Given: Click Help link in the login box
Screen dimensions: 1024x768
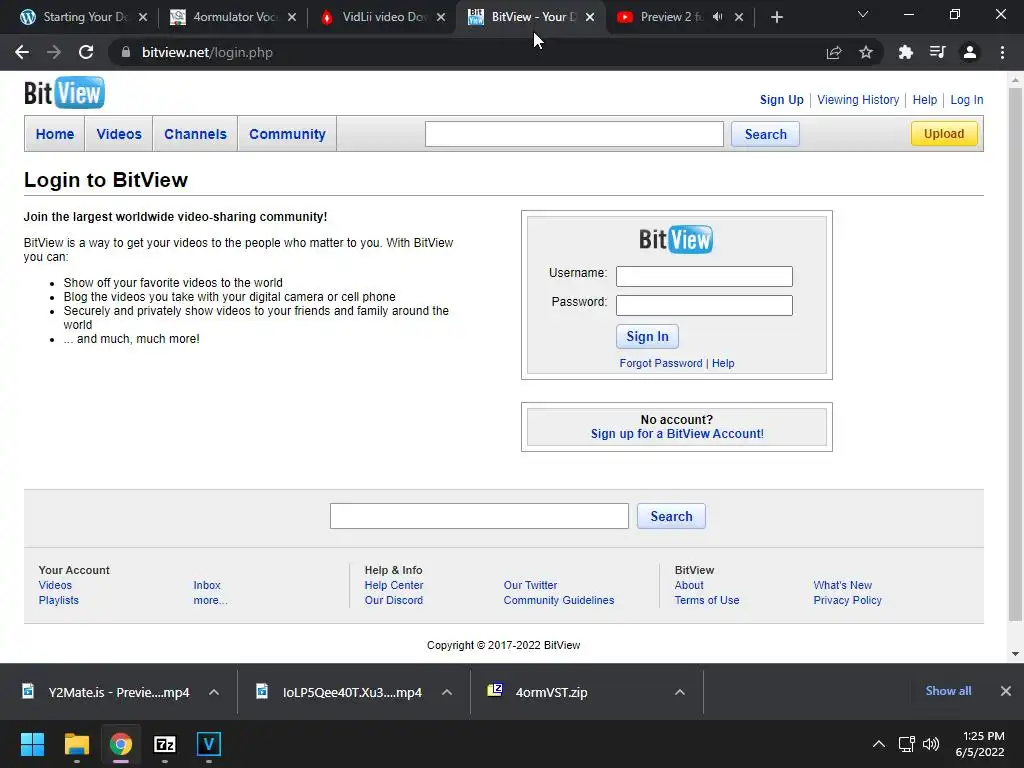Looking at the screenshot, I should tap(723, 363).
